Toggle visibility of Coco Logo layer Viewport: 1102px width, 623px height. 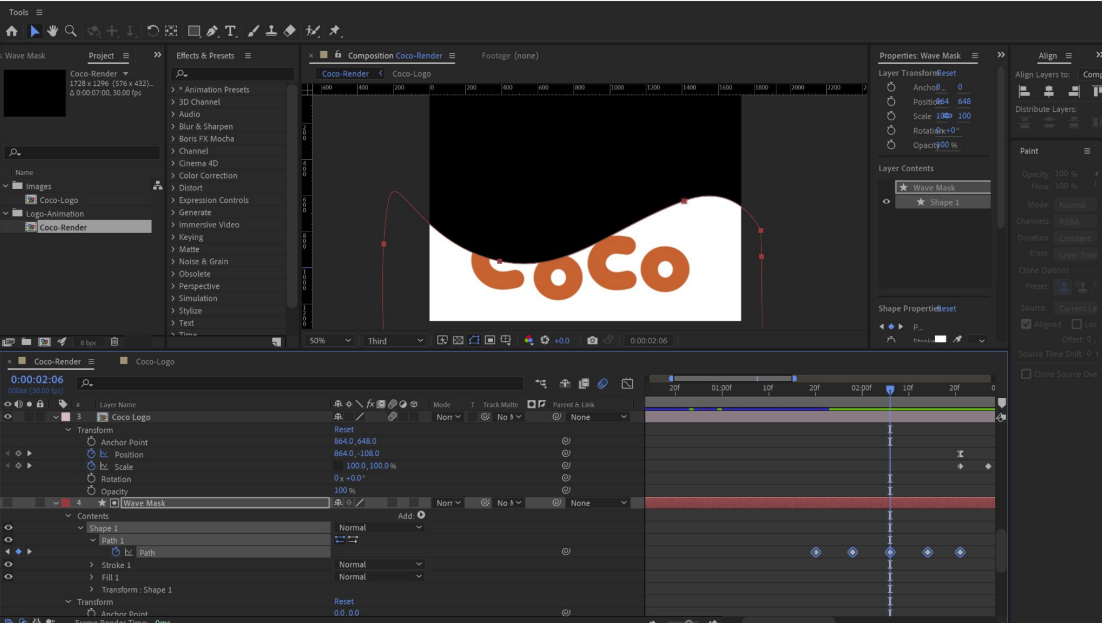[x=8, y=417]
